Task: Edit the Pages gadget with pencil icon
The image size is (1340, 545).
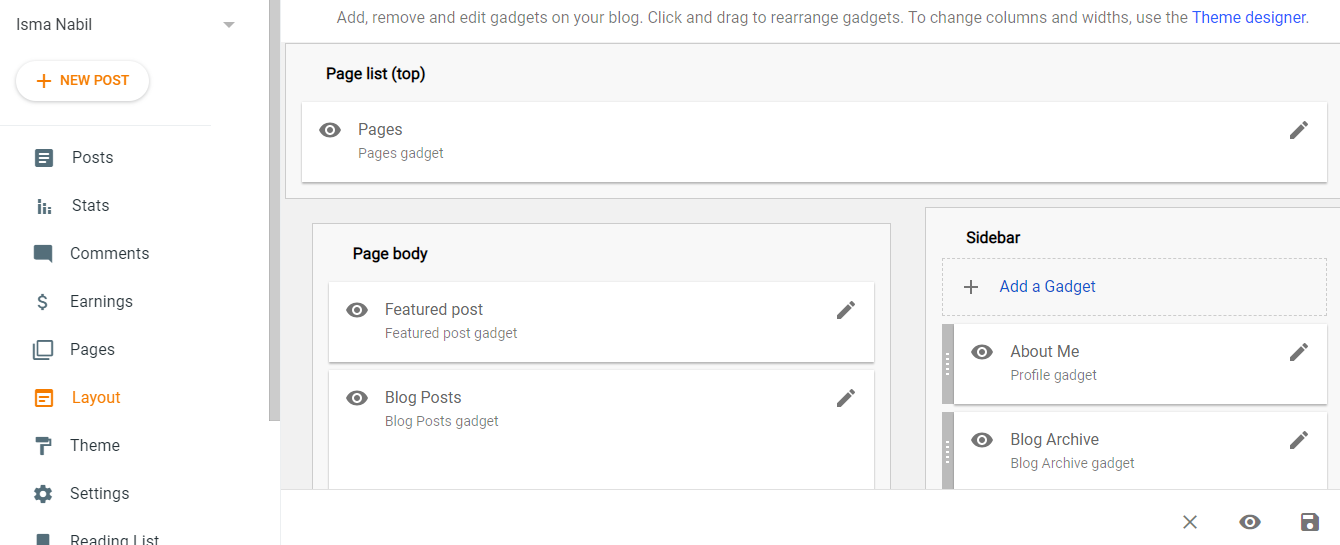Action: (1298, 130)
